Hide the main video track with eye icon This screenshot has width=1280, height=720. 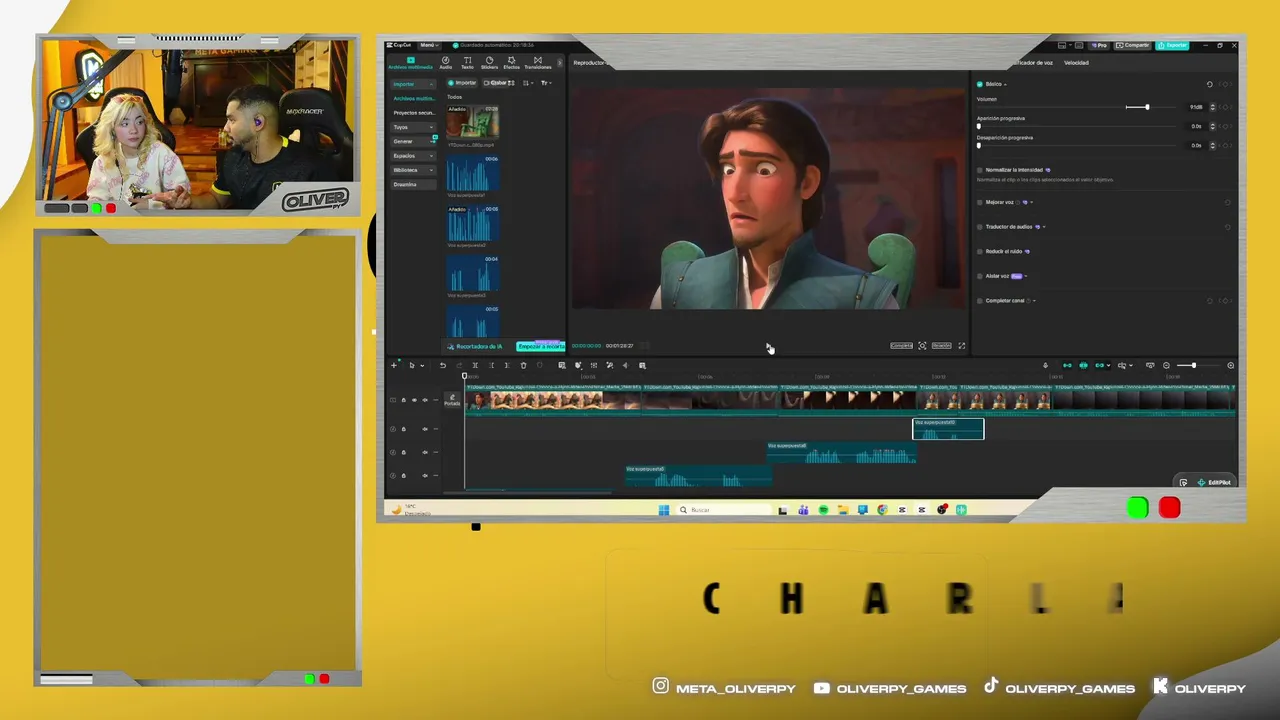(x=414, y=400)
